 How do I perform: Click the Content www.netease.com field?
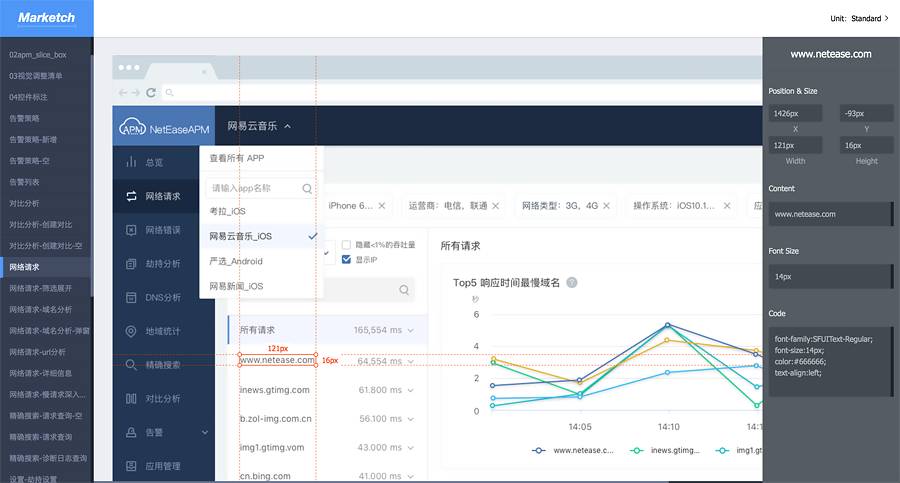point(830,214)
